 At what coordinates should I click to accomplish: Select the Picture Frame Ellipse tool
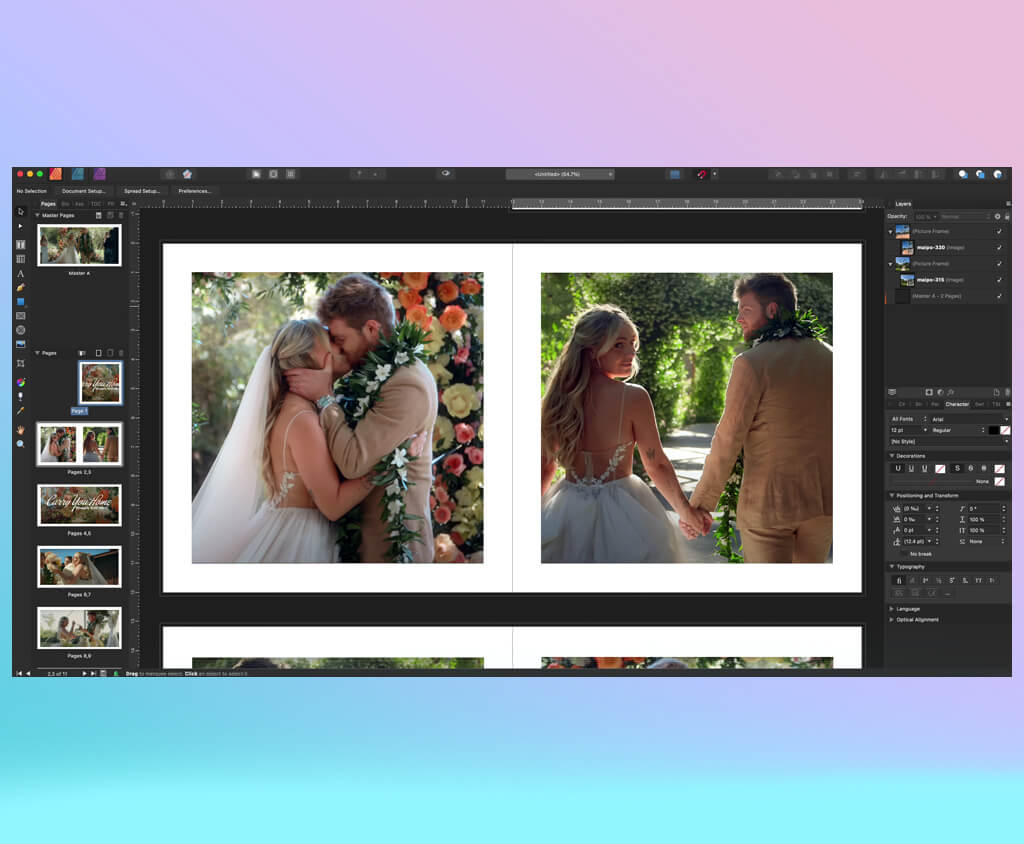pos(20,330)
